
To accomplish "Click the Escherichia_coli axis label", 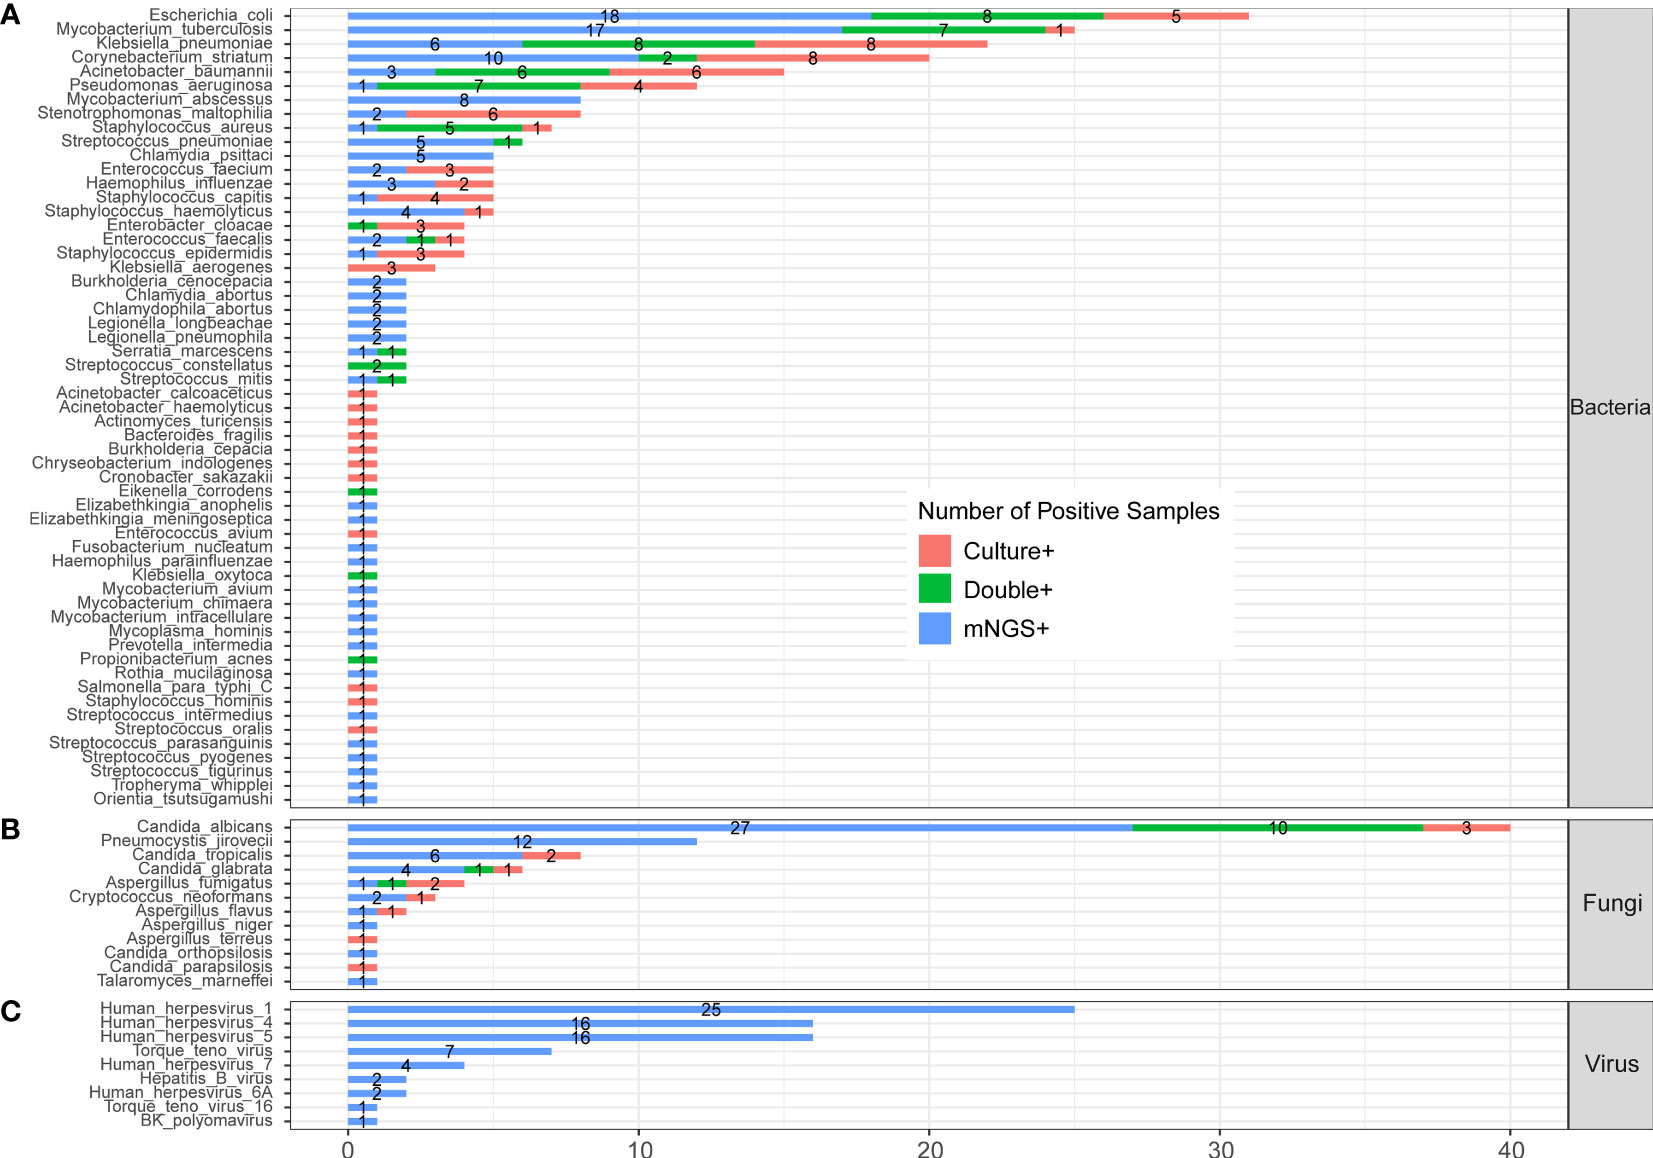I will click(210, 15).
